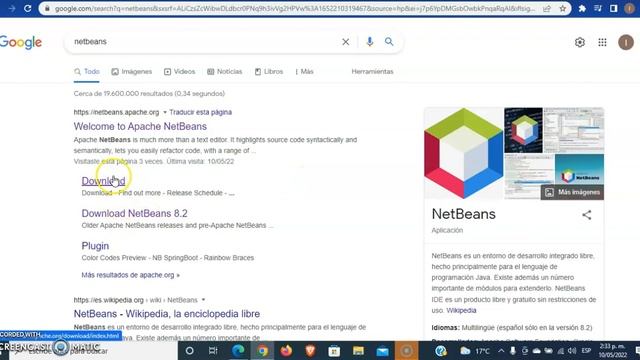Open the weather widget showing 17°C
This screenshot has width=640, height=360.
point(475,351)
